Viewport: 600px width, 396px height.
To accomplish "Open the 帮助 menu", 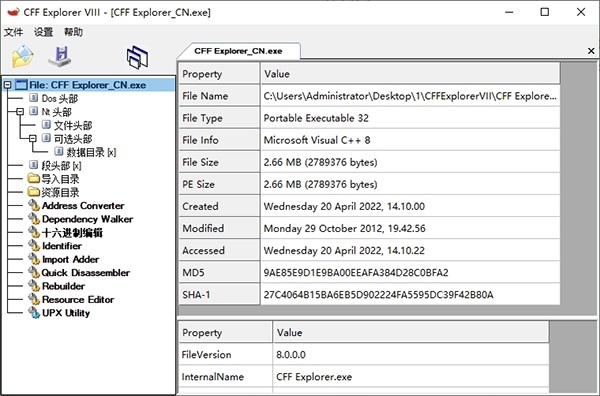I will [x=73, y=32].
